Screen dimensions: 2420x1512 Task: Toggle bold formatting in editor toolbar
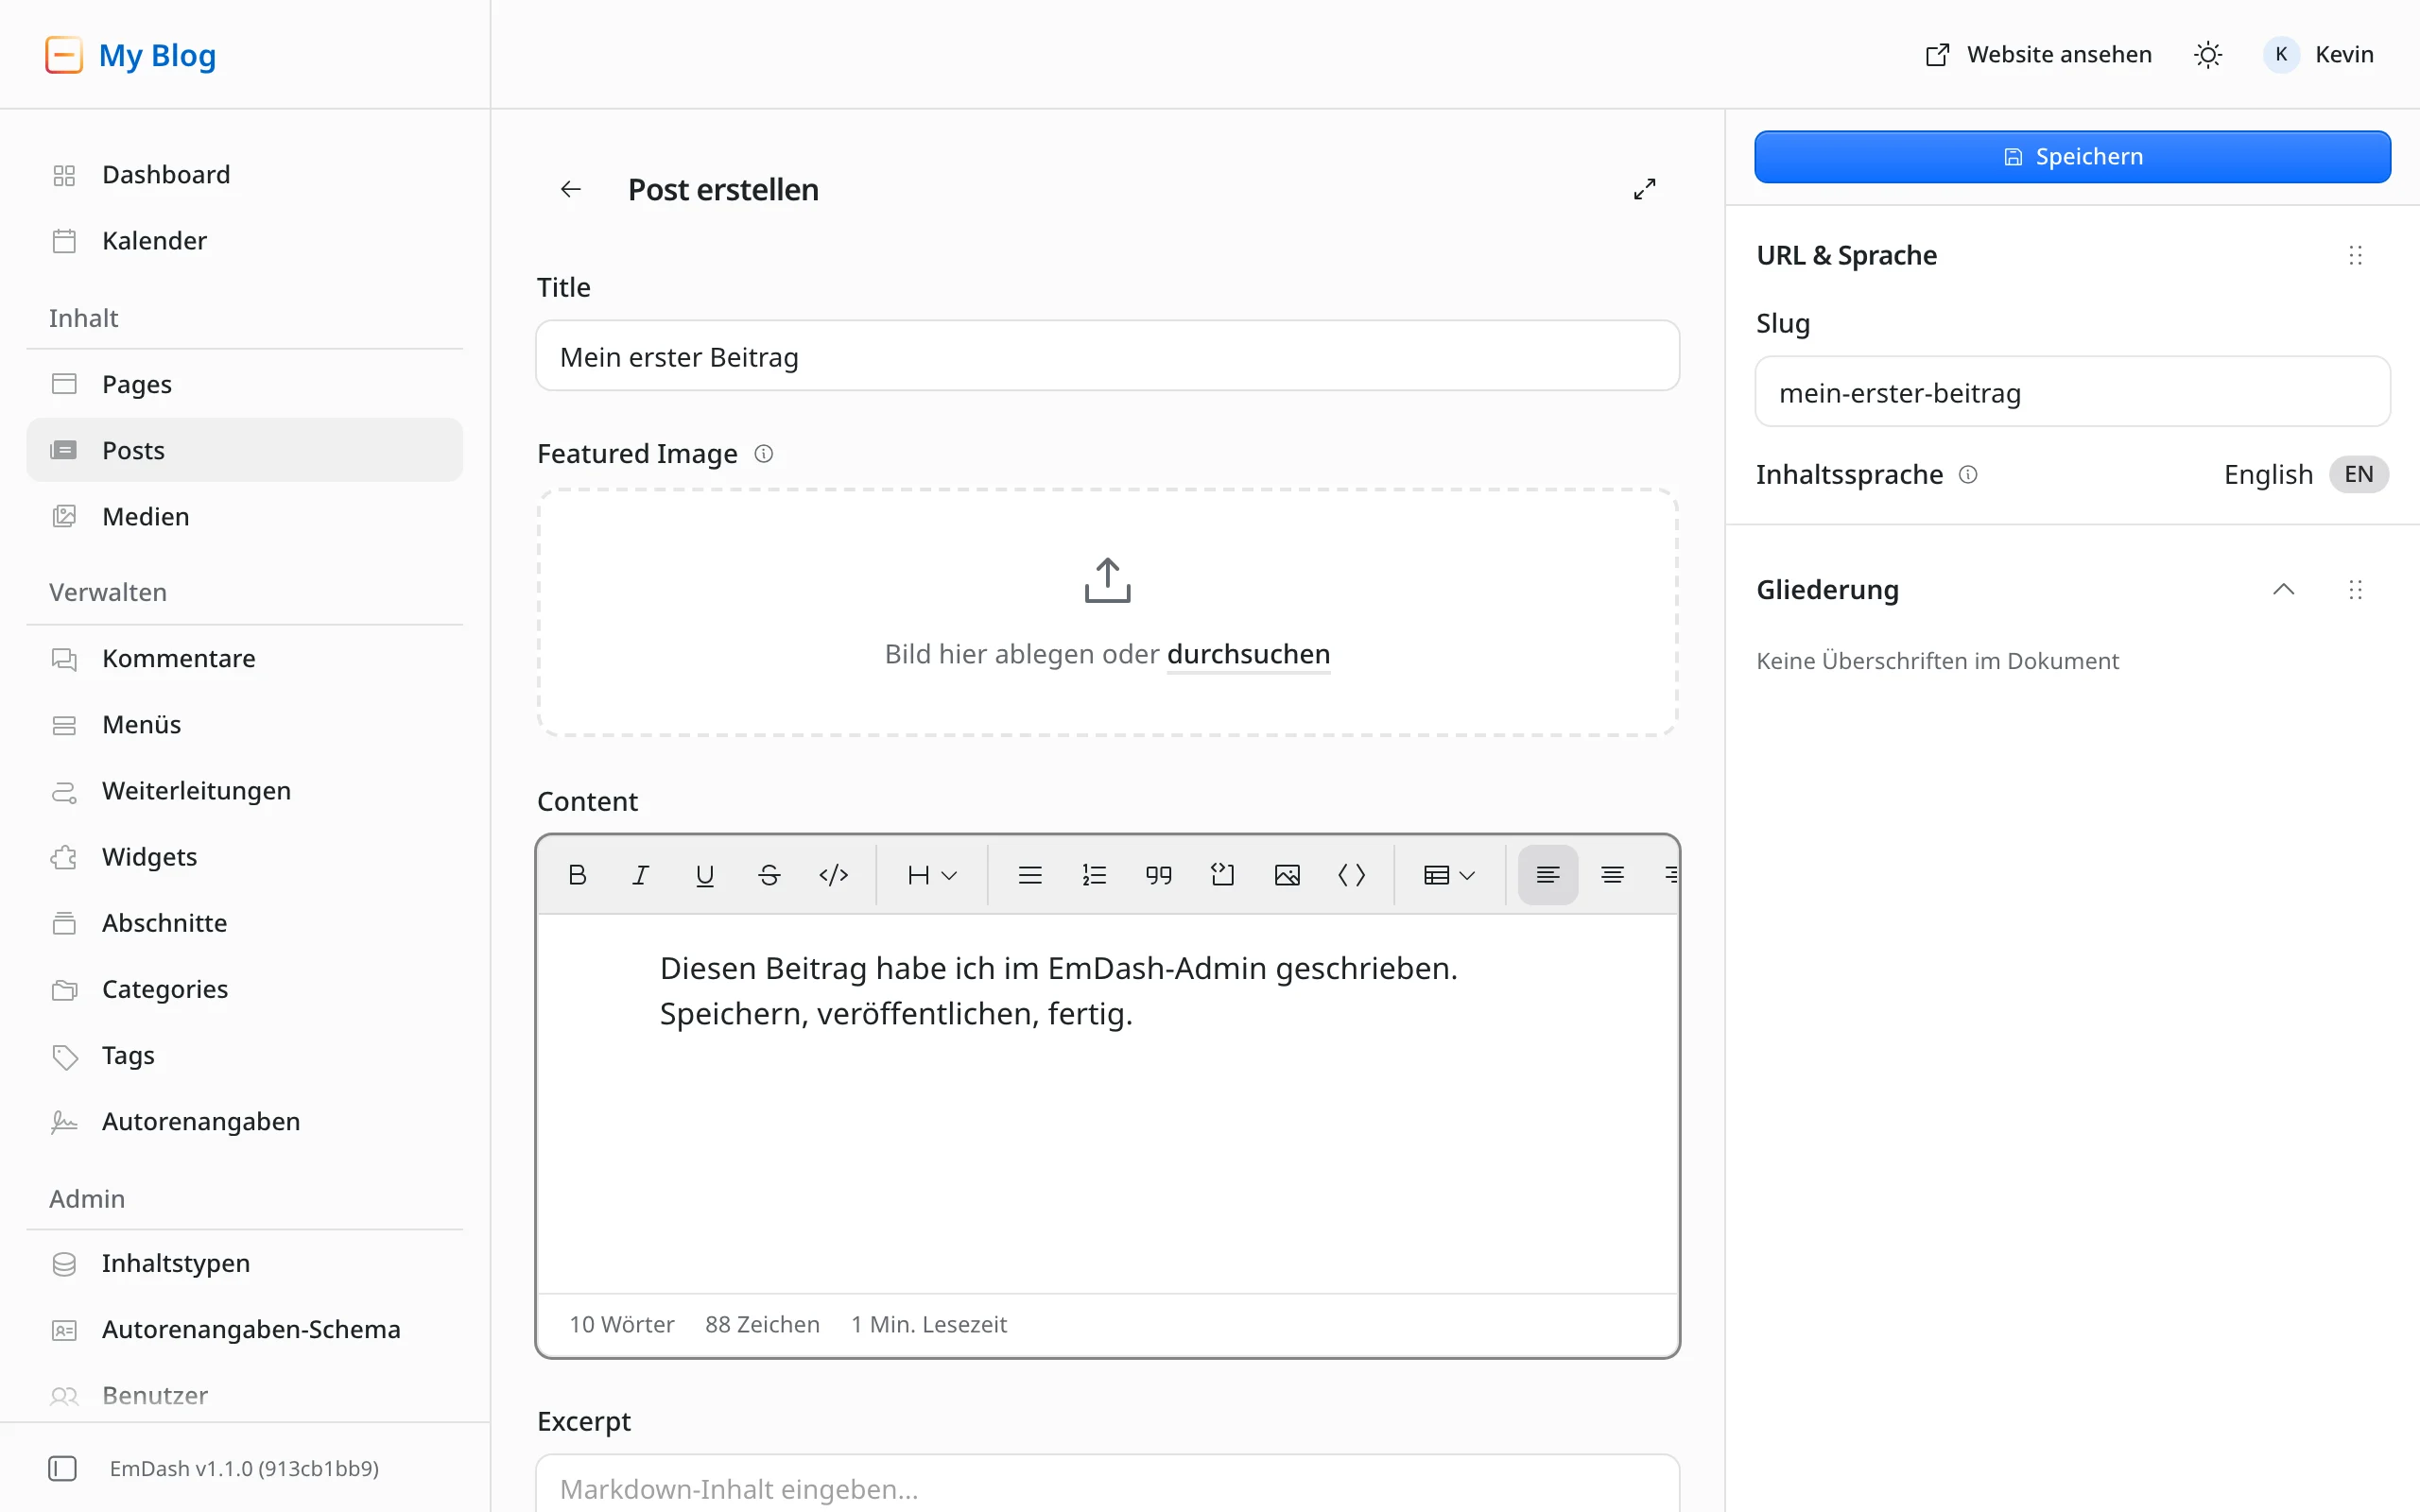577,875
